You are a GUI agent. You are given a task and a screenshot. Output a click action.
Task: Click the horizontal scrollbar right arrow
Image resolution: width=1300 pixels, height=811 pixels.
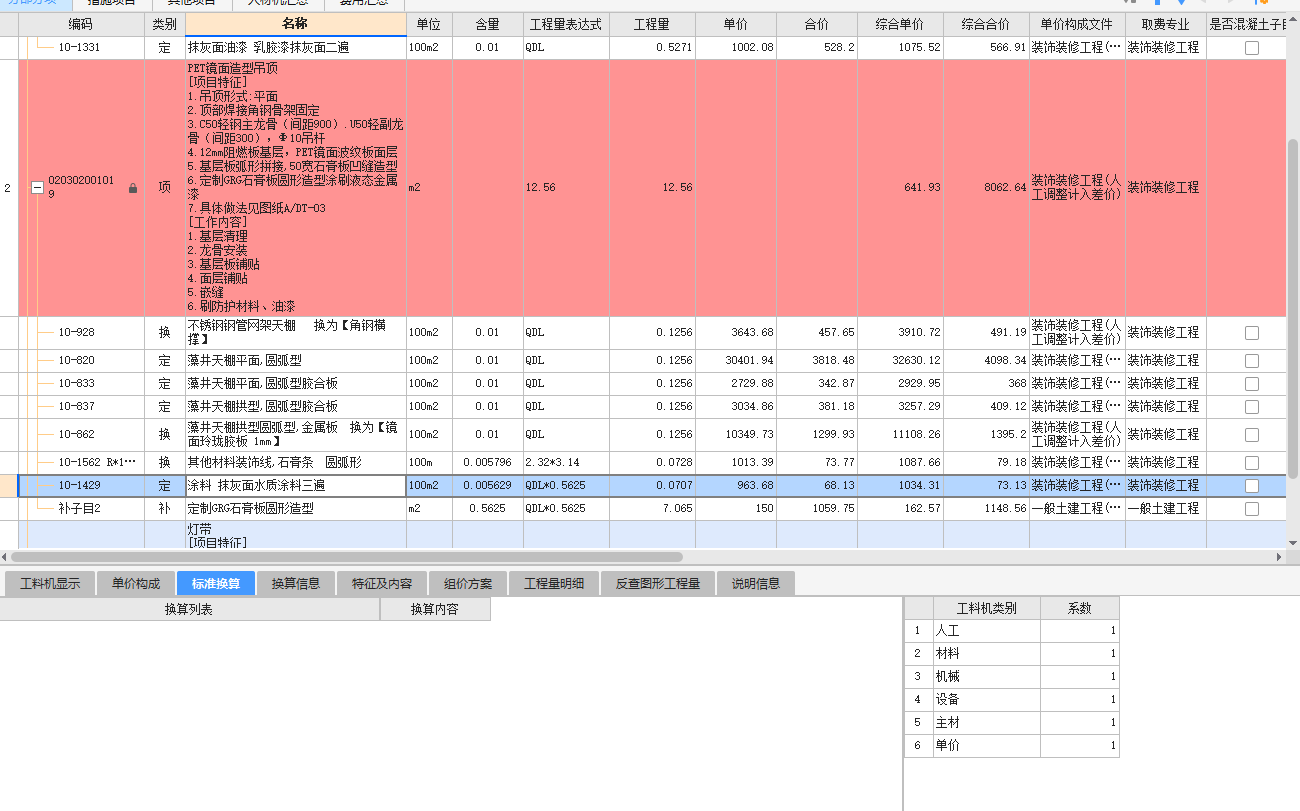click(x=1279, y=557)
